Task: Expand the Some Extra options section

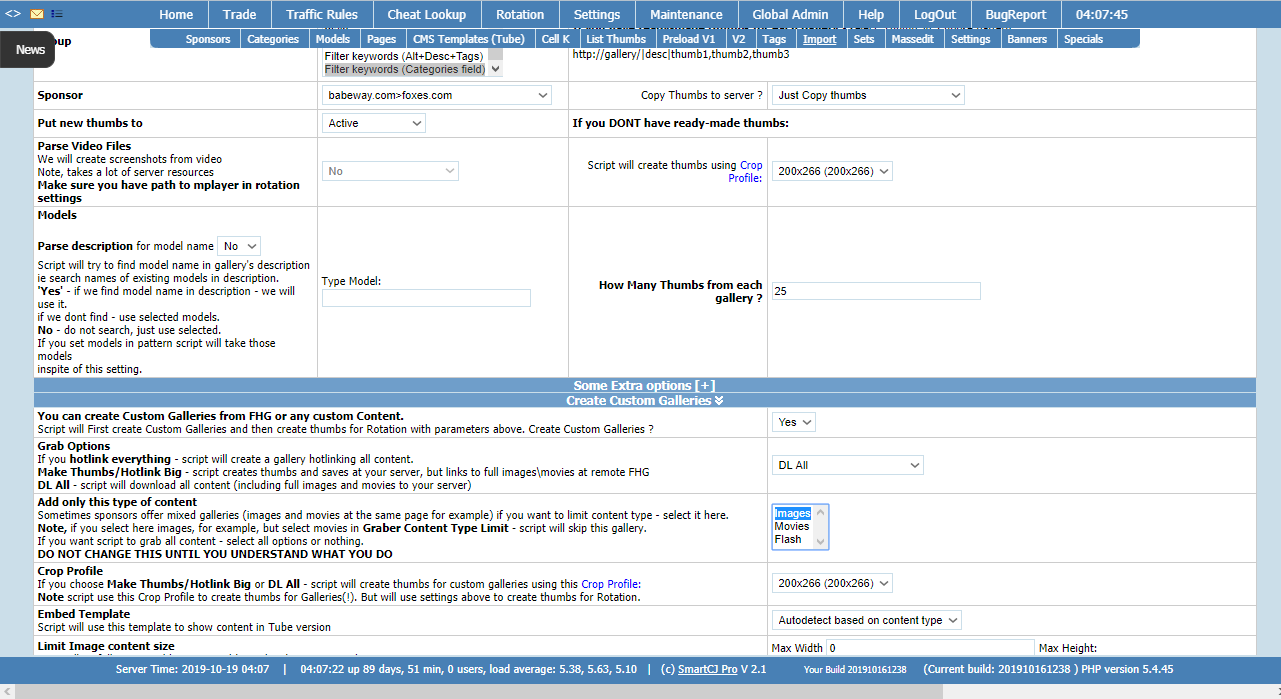Action: click(644, 385)
